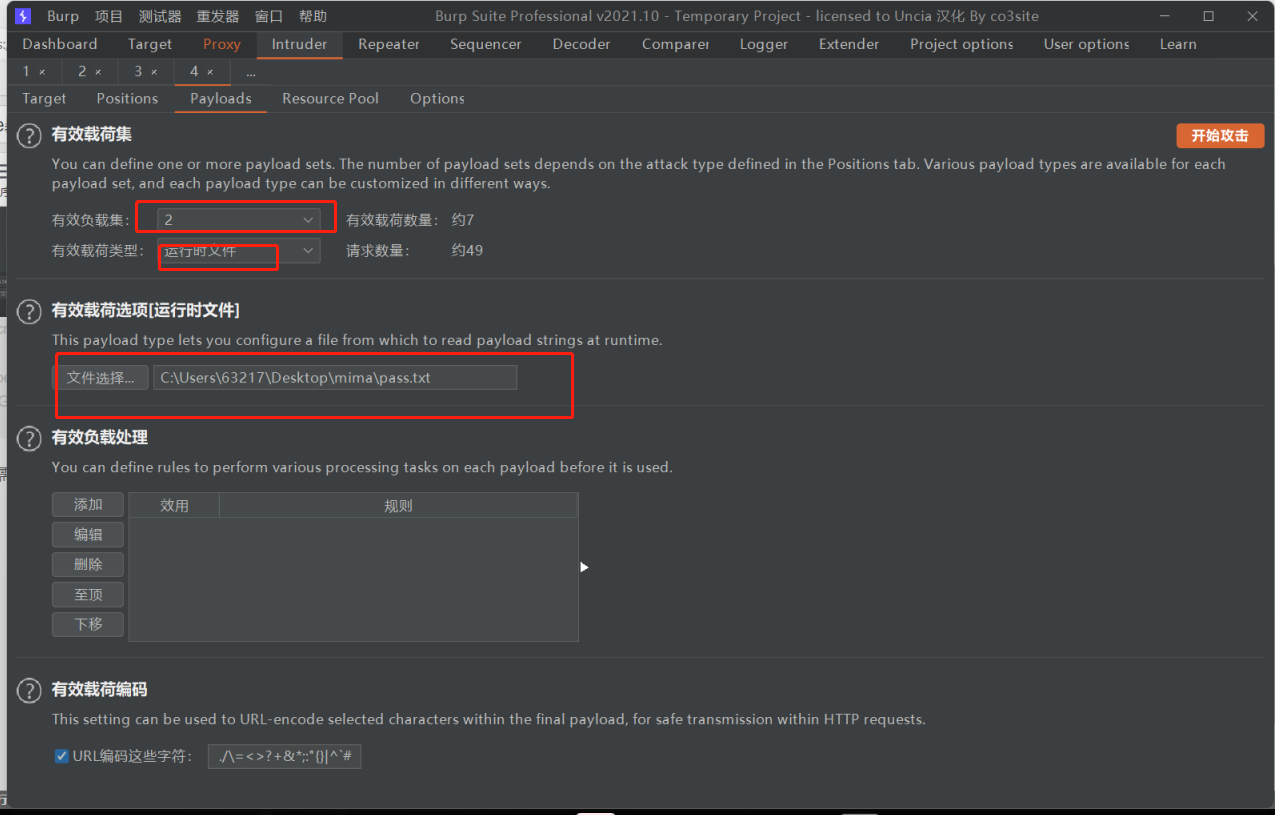Close Intruder attack tab 3
This screenshot has height=815, width=1275.
154,72
